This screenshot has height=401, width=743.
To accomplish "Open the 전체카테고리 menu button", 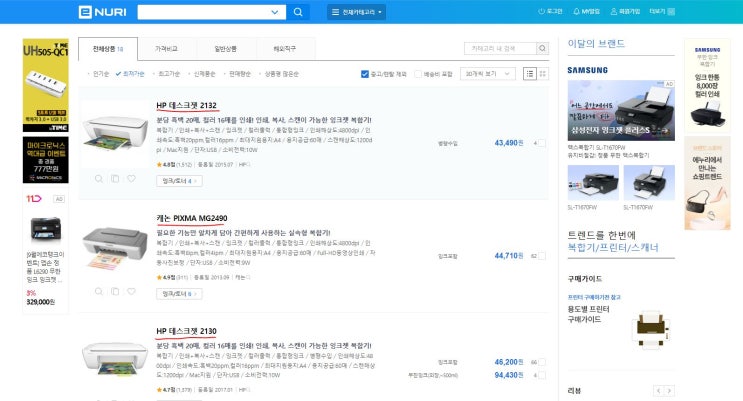I will coord(356,12).
